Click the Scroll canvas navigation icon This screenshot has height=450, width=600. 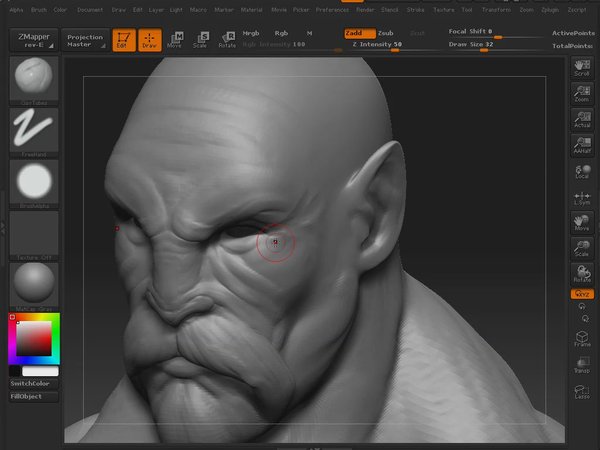582,67
